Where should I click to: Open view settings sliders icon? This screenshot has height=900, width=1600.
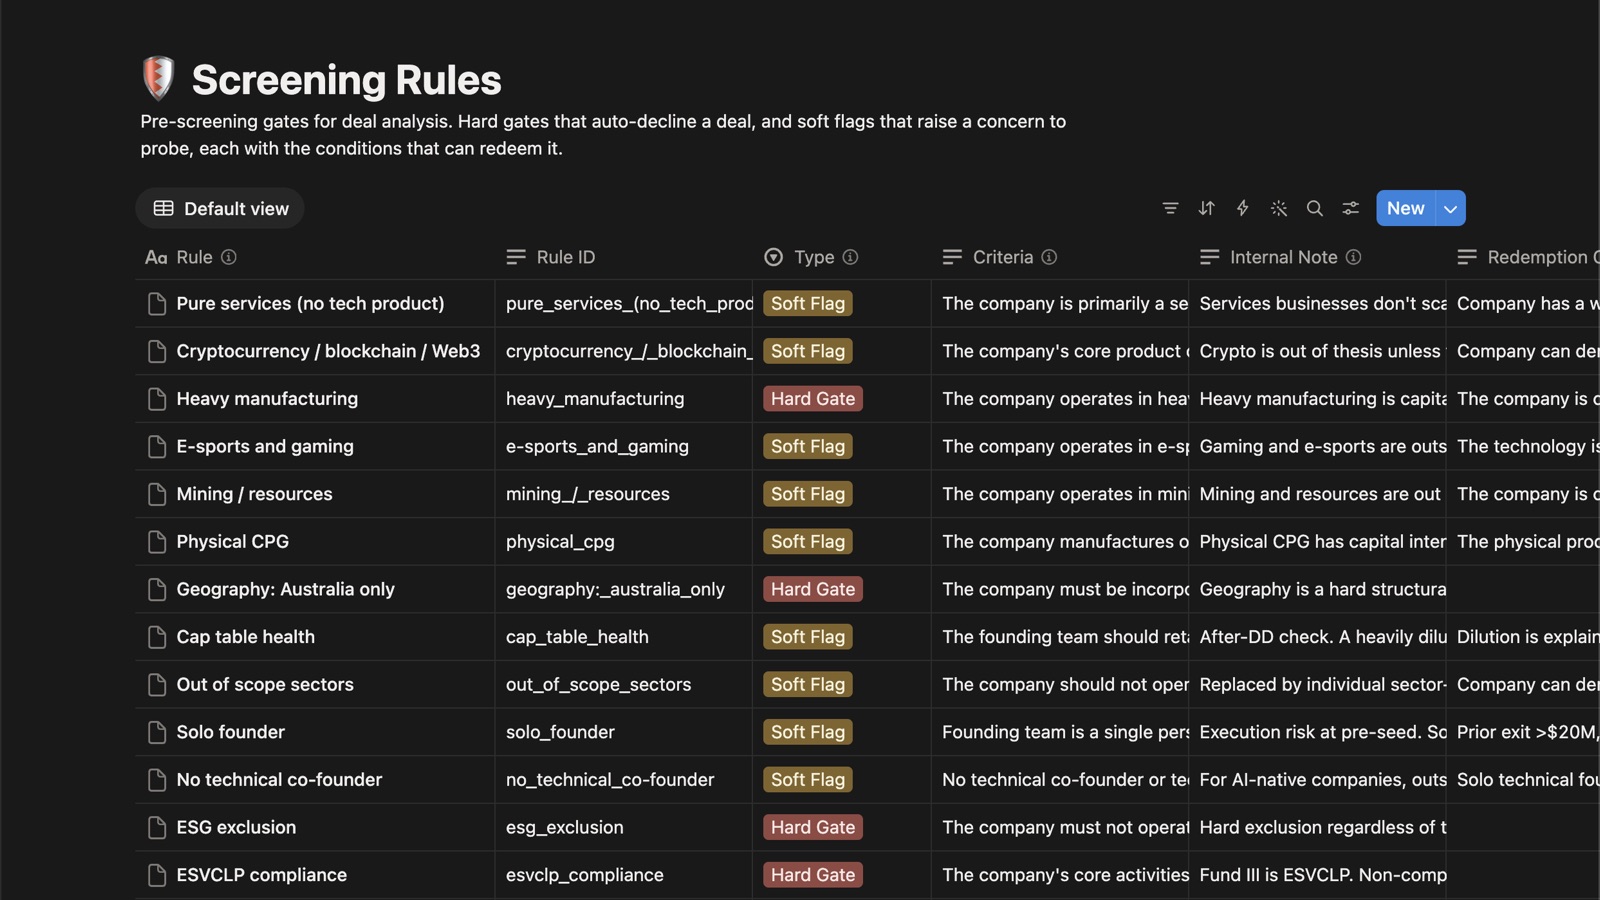(x=1350, y=208)
